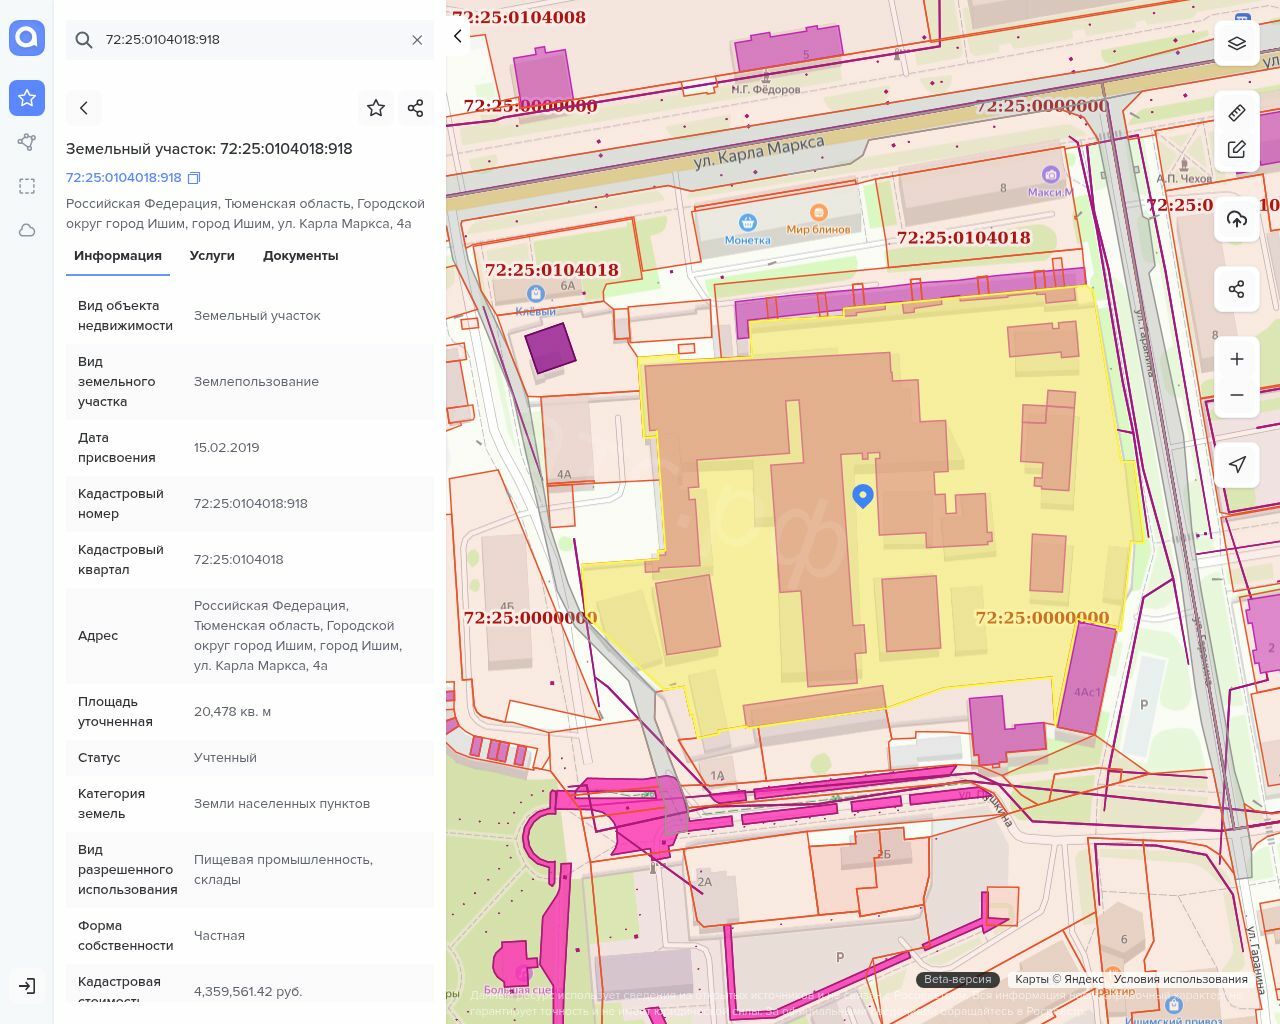Open the map layers panel
The image size is (1280, 1024).
coord(1237,43)
